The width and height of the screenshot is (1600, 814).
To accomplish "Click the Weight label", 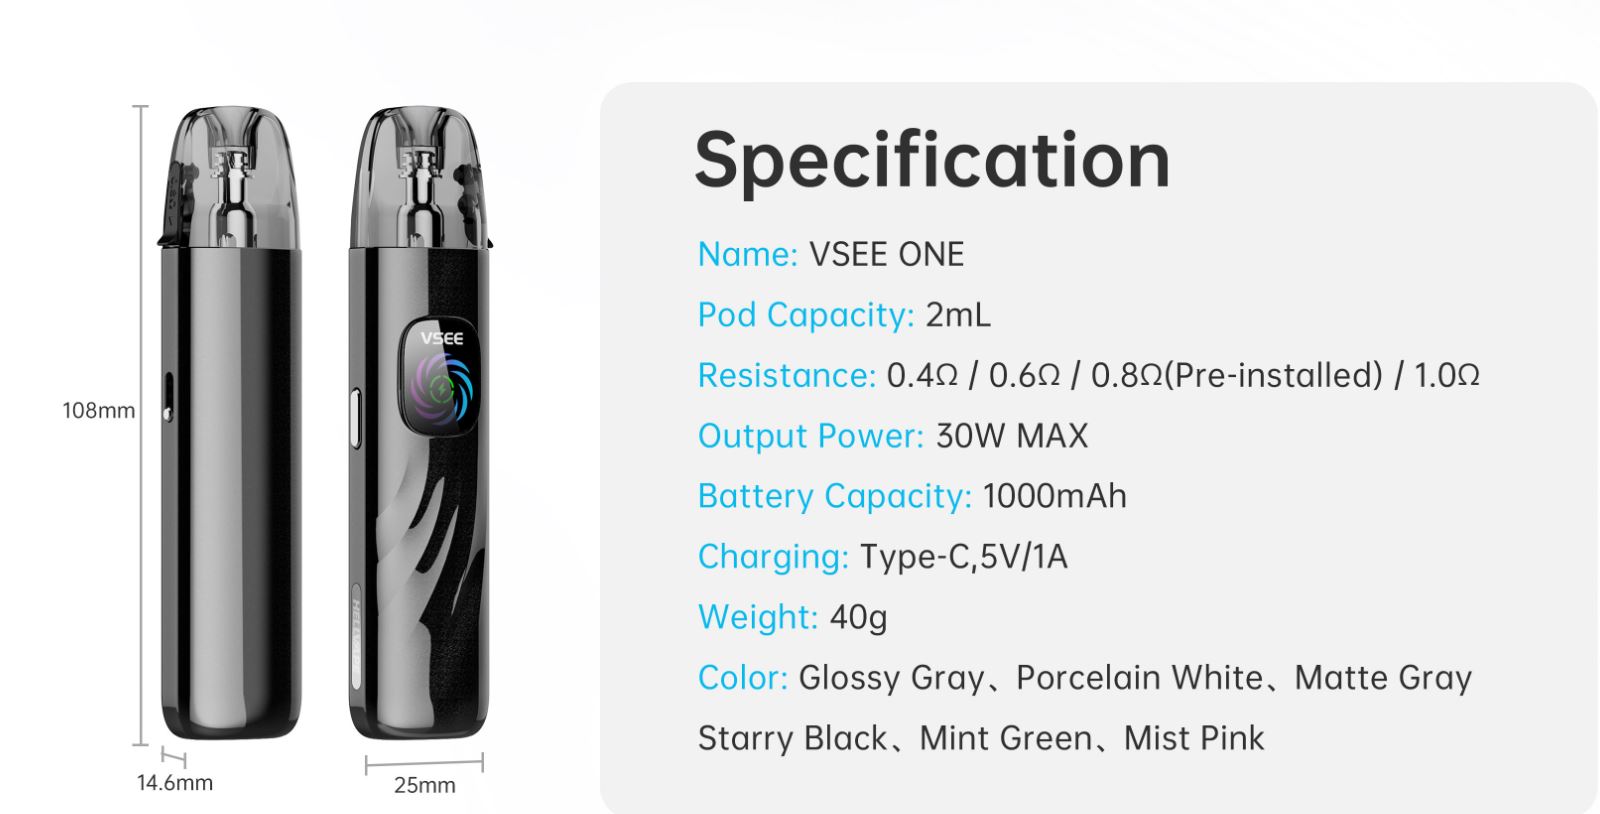I will (757, 617).
